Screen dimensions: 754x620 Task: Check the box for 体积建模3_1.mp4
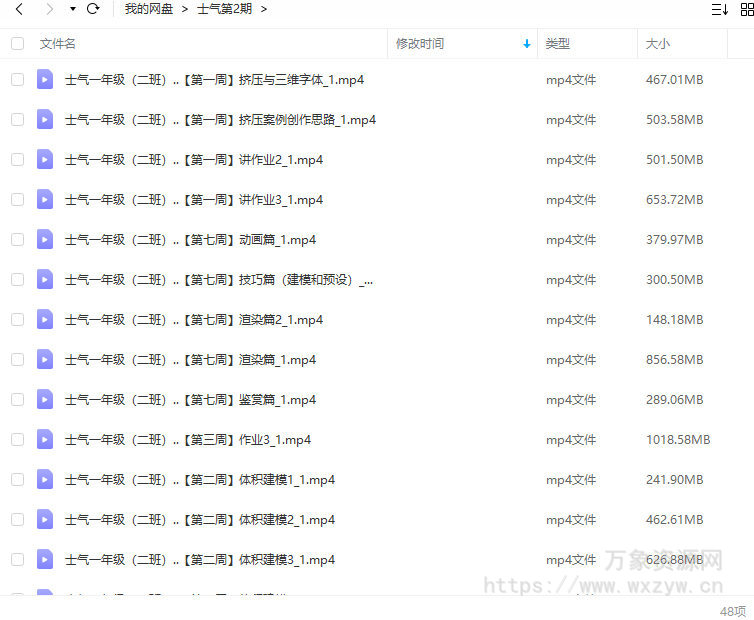17,559
